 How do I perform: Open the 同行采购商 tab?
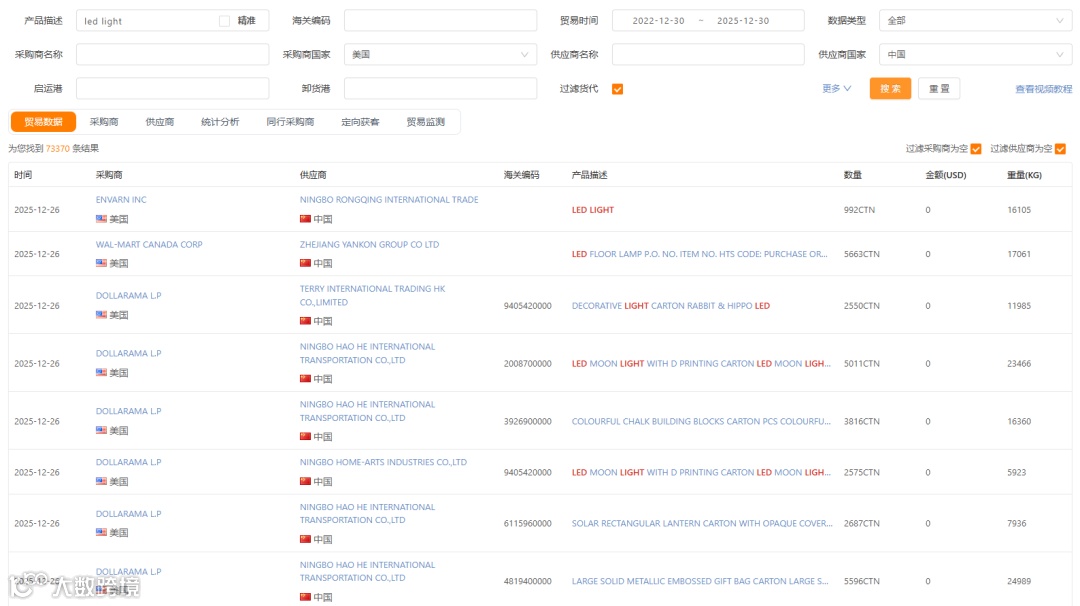290,122
